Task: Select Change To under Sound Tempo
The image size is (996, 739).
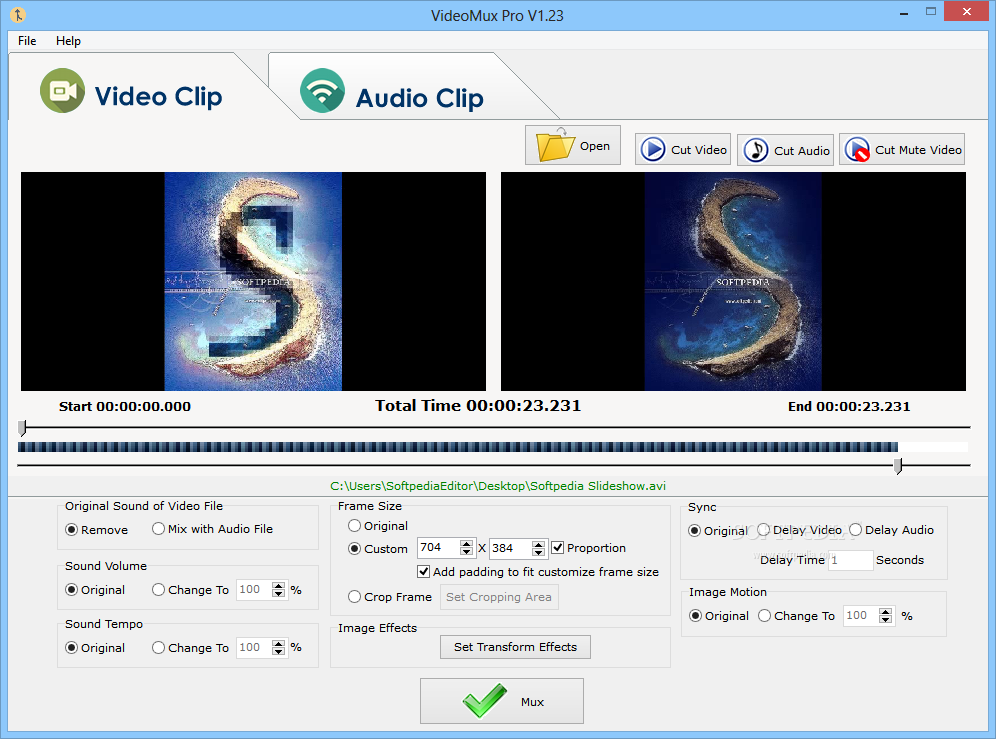Action: click(x=191, y=647)
